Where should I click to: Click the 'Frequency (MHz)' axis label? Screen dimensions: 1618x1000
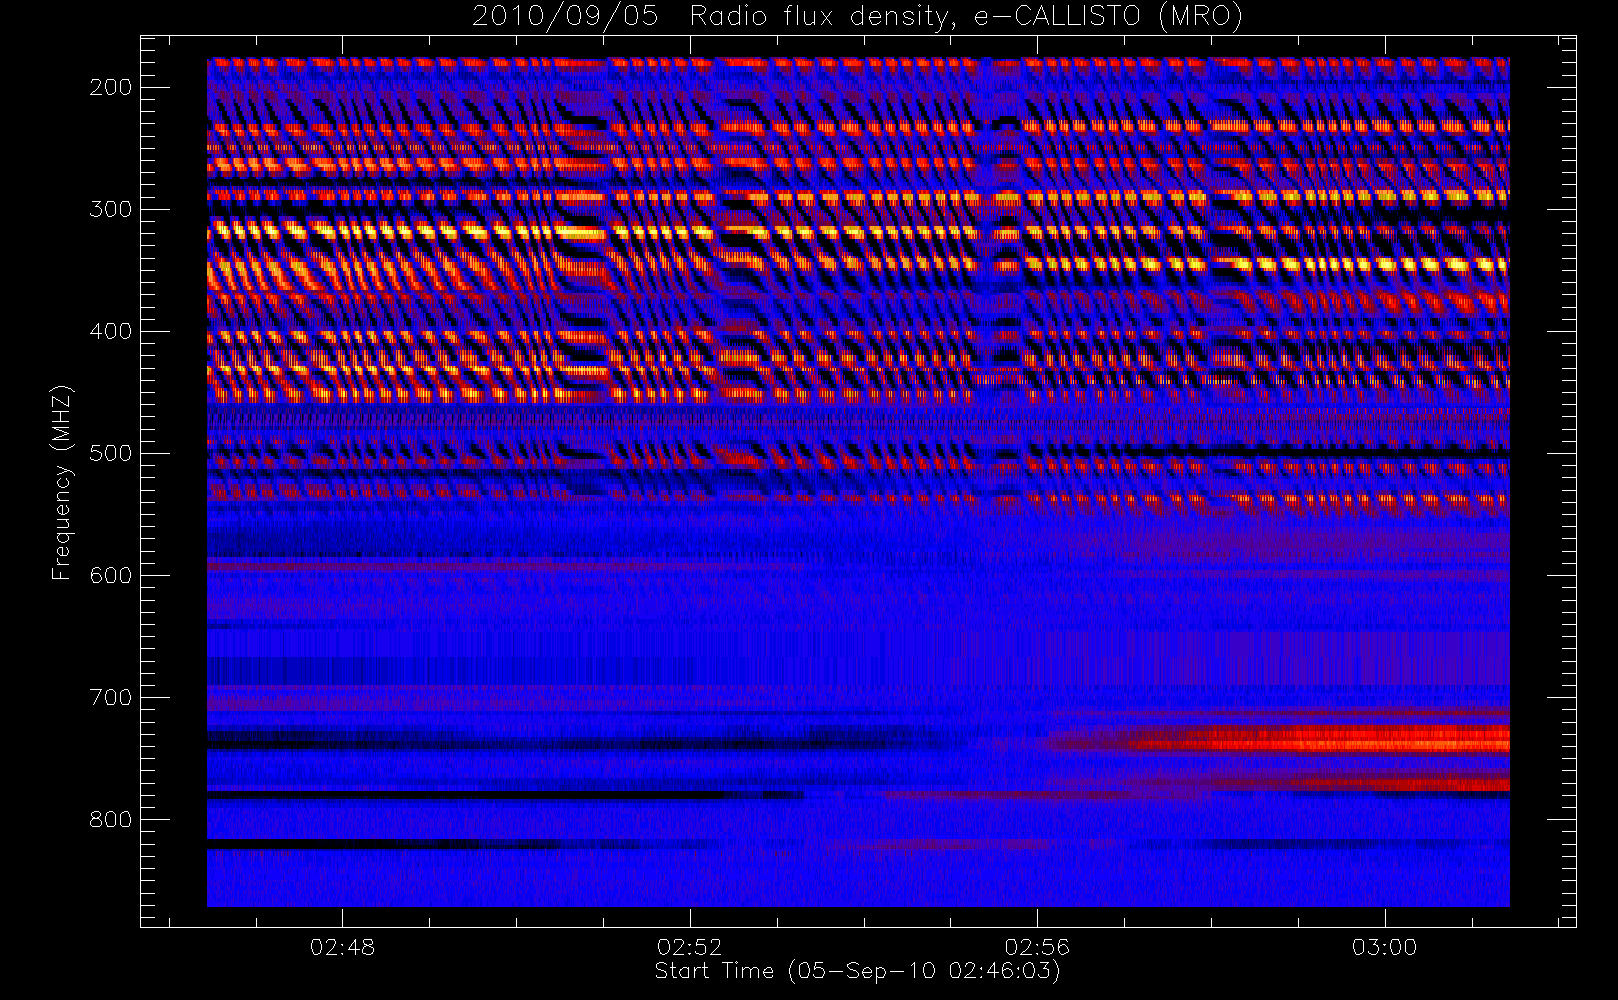62,482
